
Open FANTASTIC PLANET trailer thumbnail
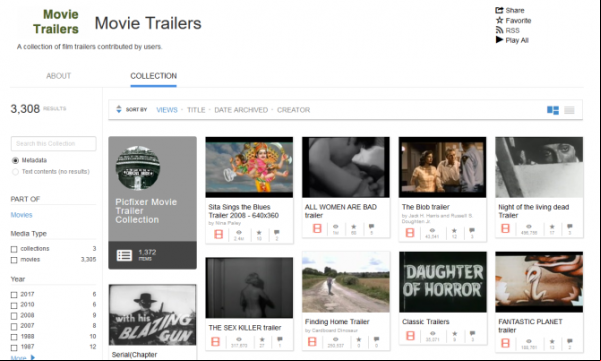539,282
